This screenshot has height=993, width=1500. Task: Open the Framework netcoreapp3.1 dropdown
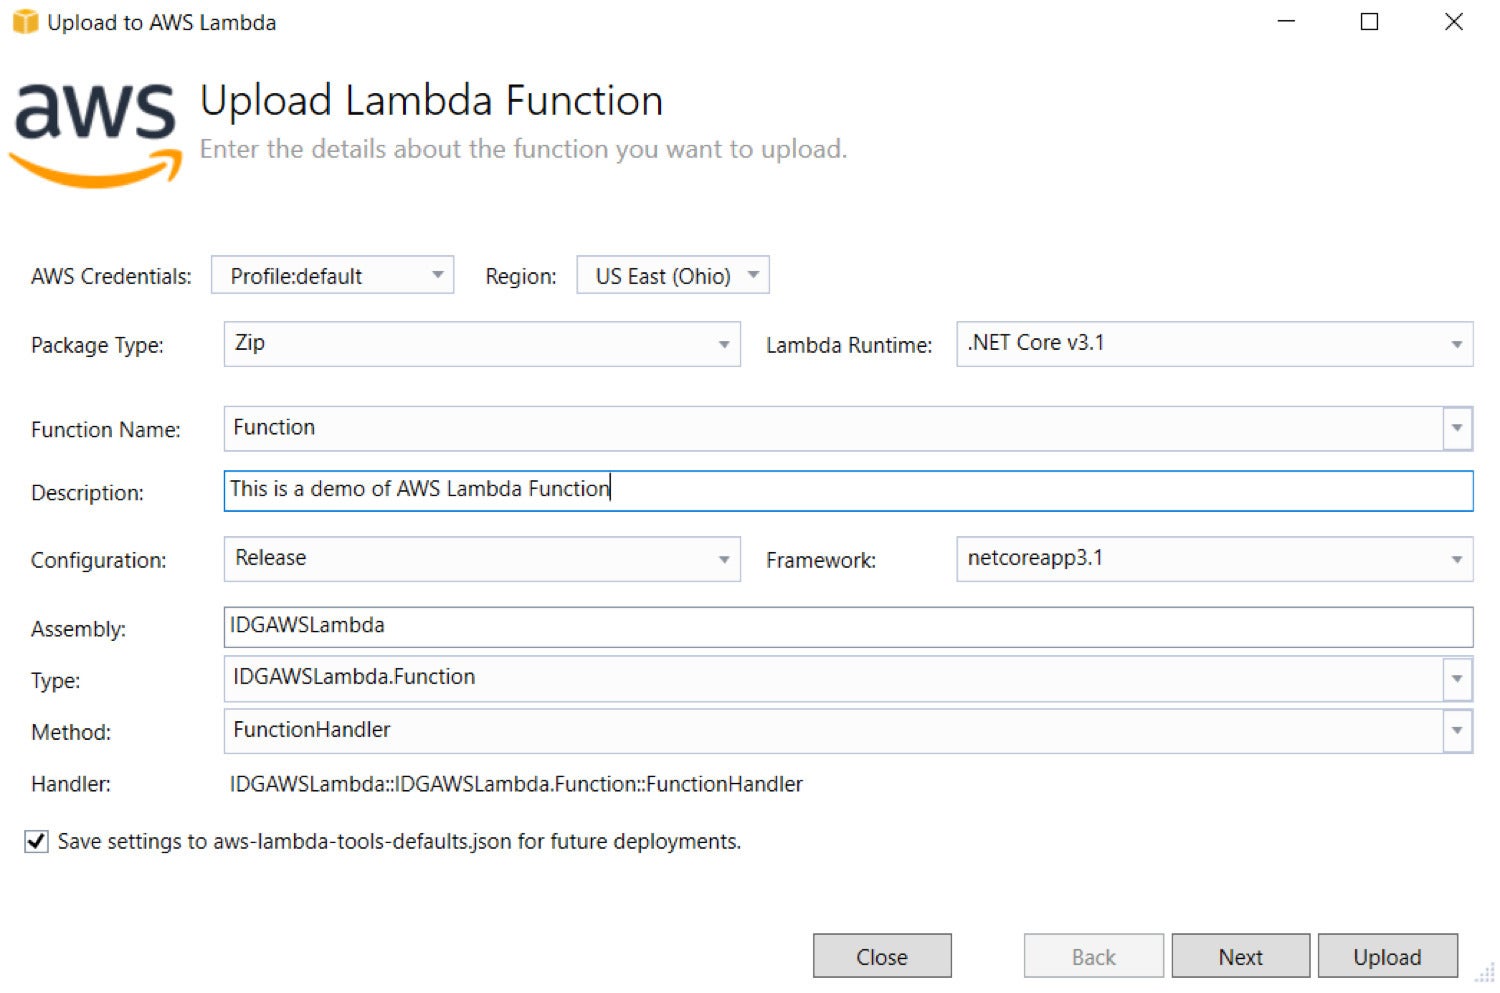1215,559
